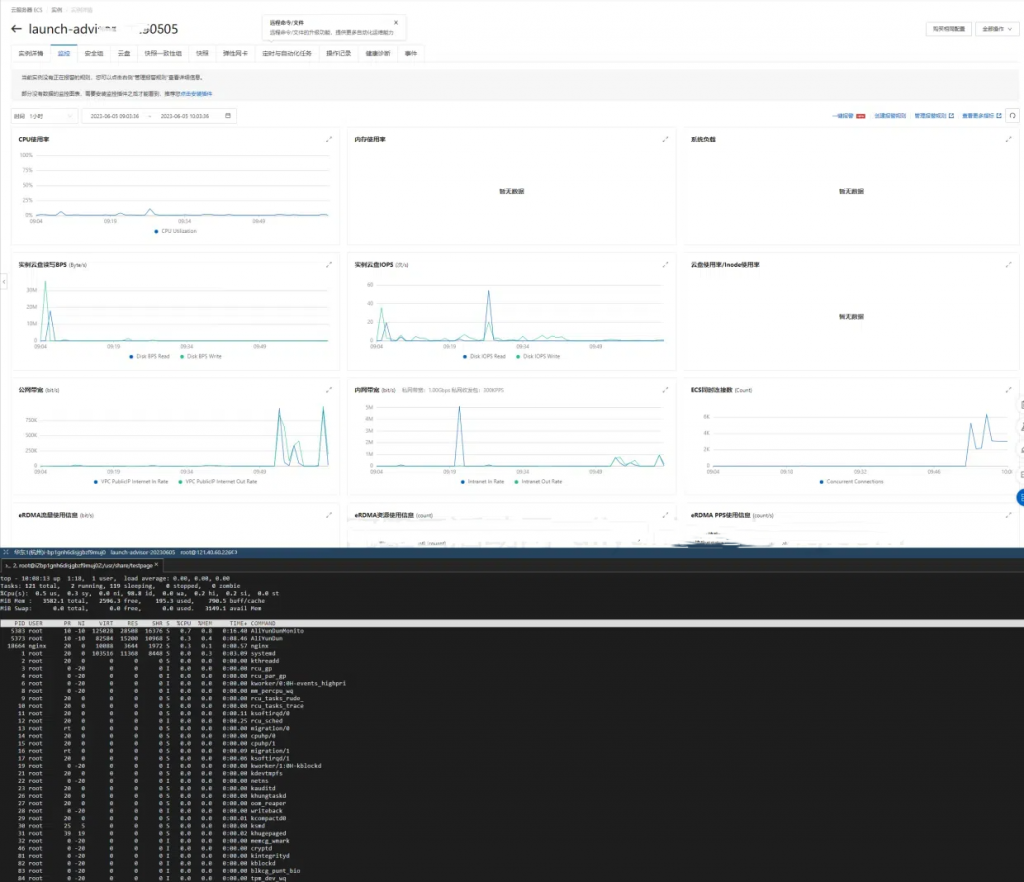
Task: Open calendar icon in the date range field
Action: tap(228, 116)
